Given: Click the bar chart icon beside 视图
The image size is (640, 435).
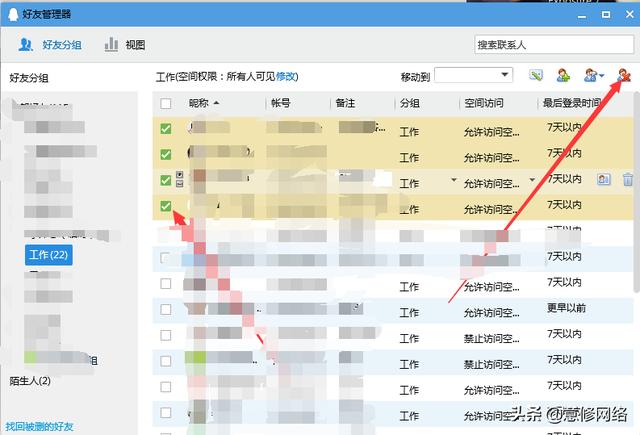Looking at the screenshot, I should (111, 44).
